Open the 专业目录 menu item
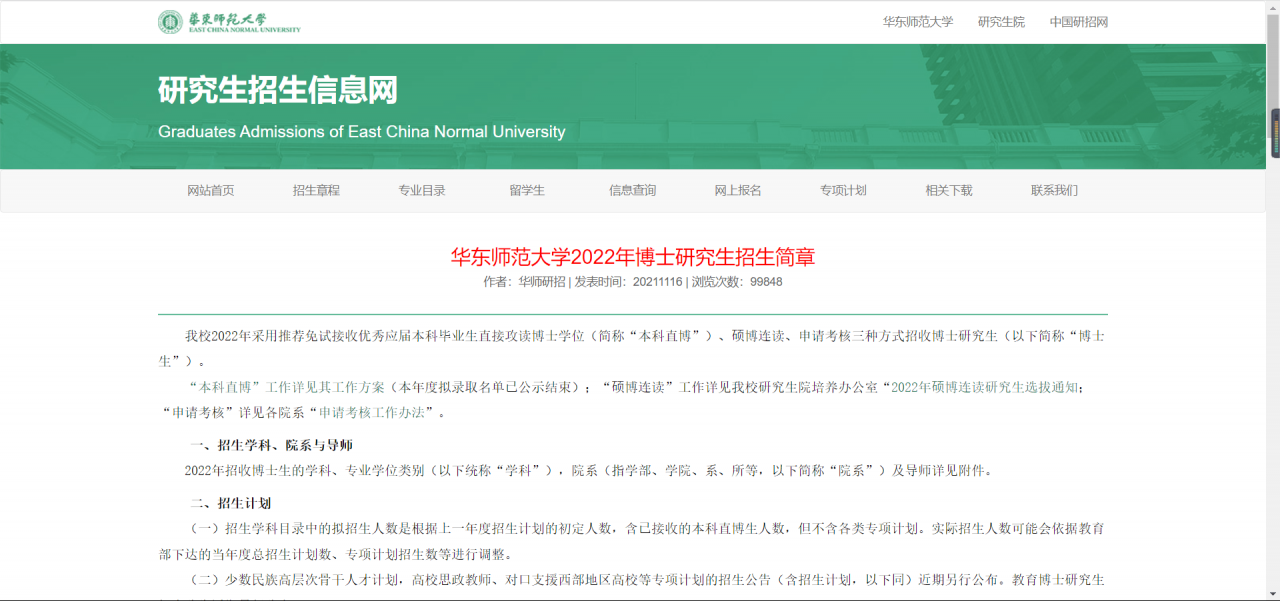Viewport: 1280px width, 601px height. pos(422,191)
